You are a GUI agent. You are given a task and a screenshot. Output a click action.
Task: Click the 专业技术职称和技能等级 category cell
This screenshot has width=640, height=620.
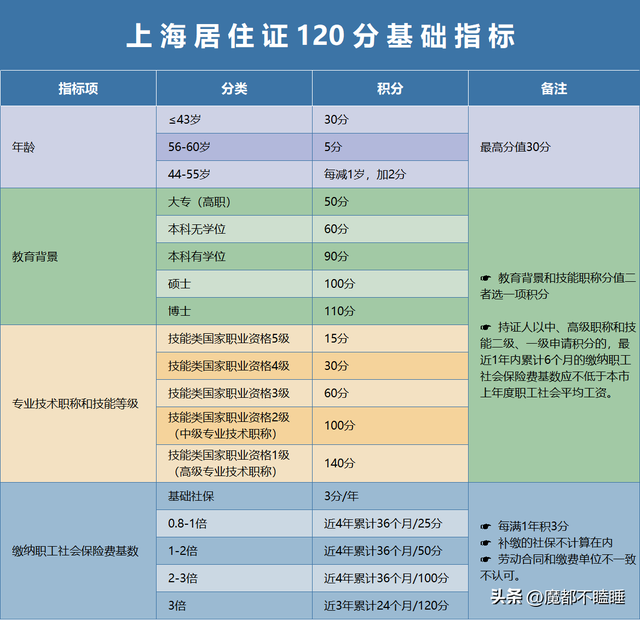pyautogui.click(x=78, y=404)
